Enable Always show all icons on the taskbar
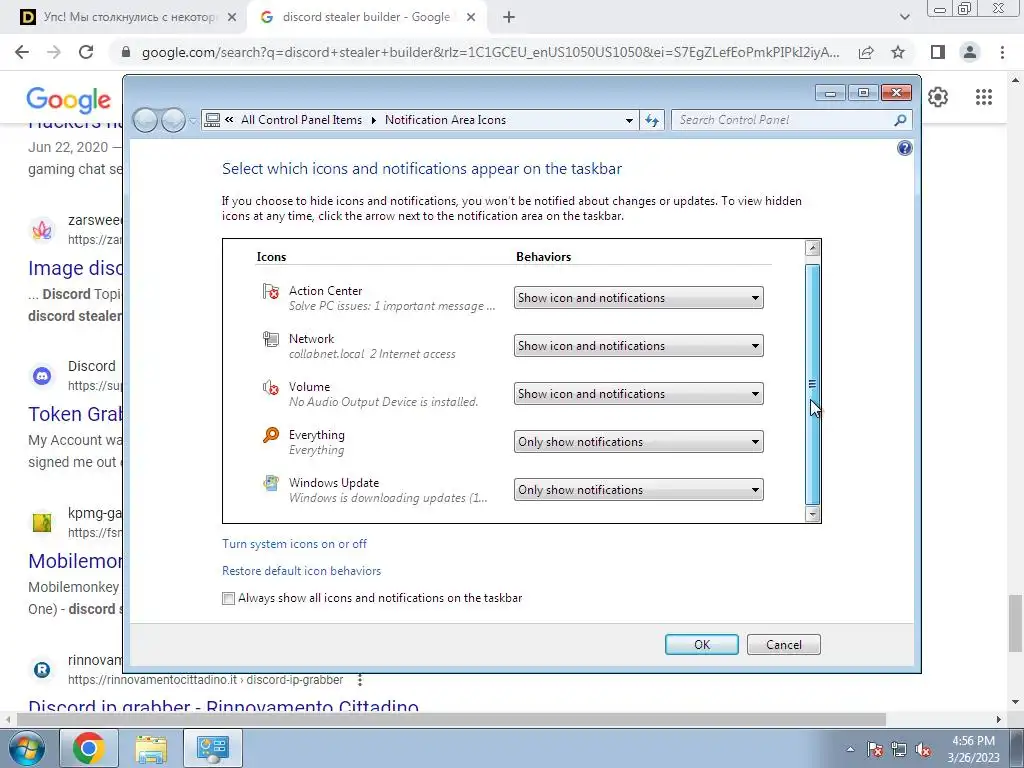 tap(228, 598)
